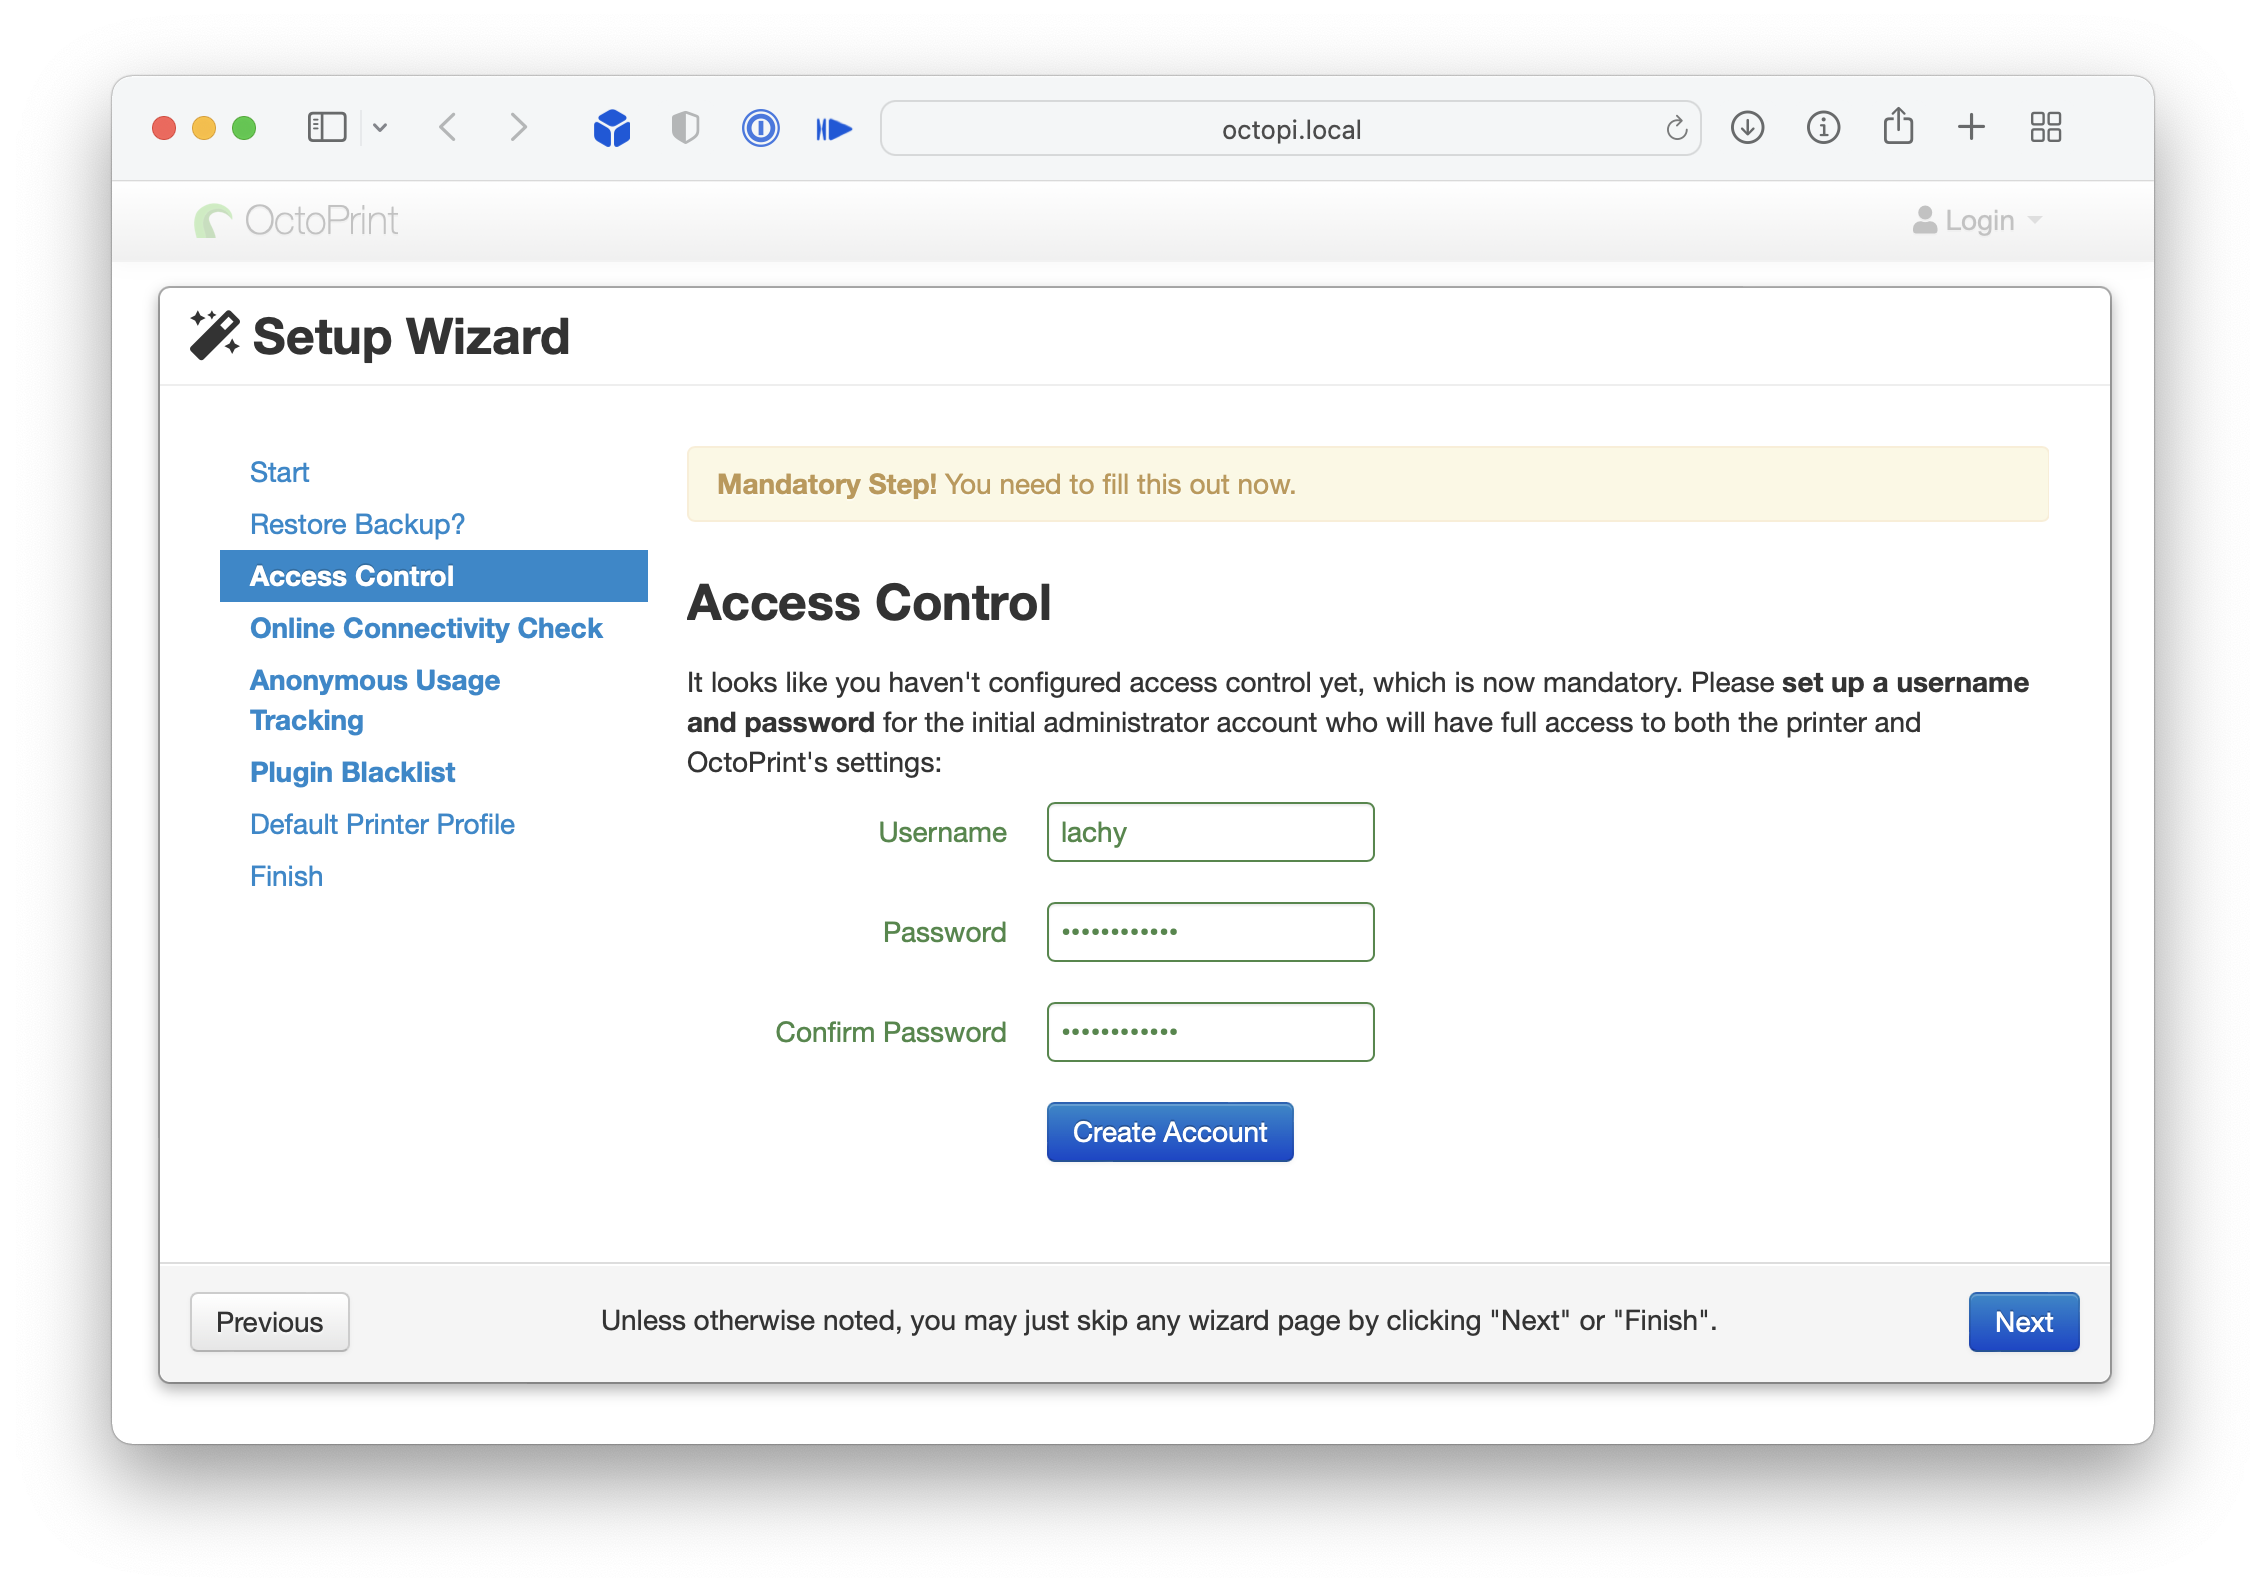
Task: Click the Confirm Password input field
Action: (x=1210, y=1032)
